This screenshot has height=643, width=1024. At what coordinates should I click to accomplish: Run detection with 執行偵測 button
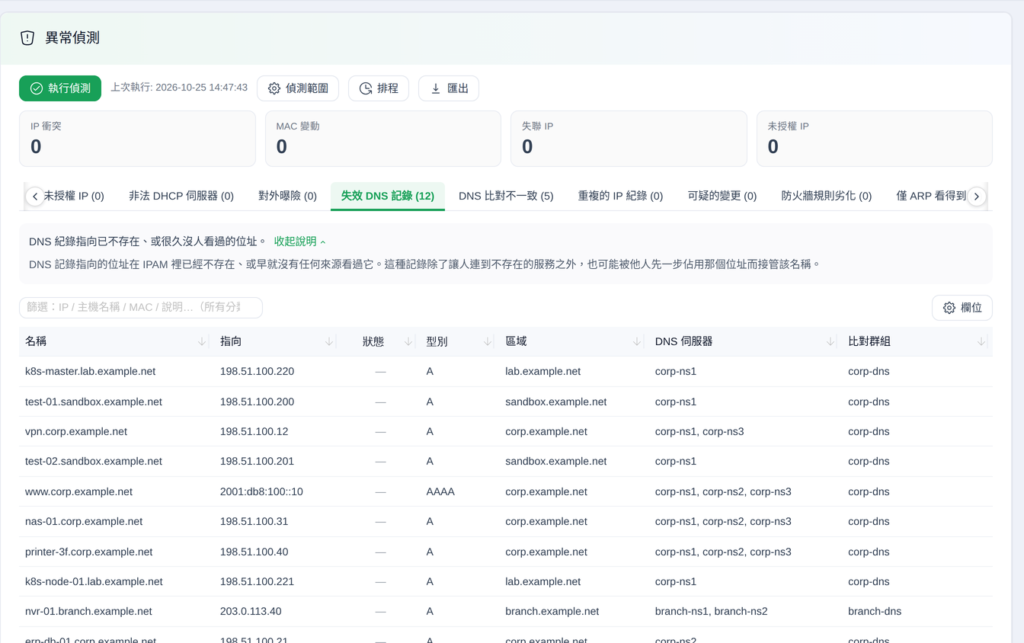[60, 88]
